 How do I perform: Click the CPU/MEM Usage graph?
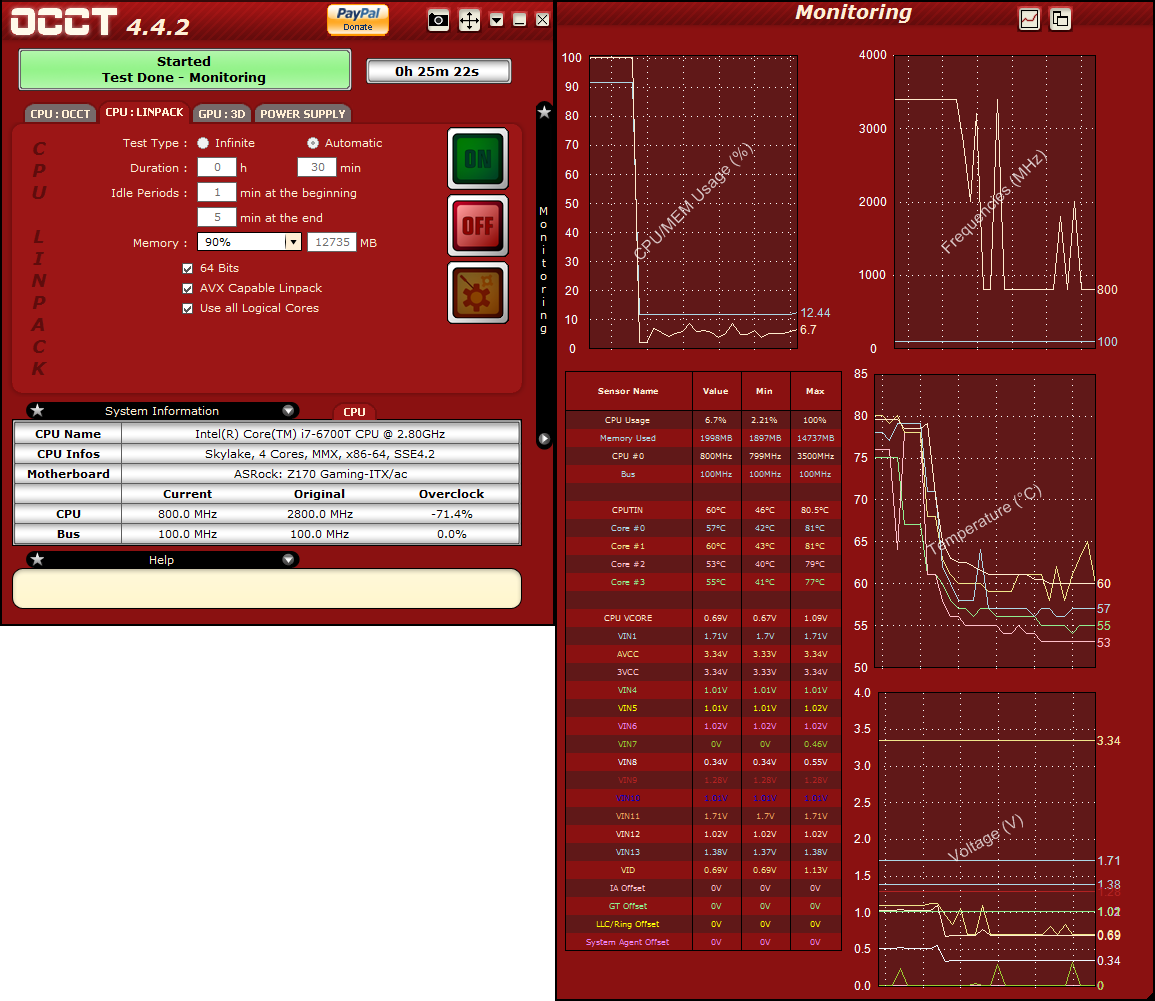[x=693, y=202]
